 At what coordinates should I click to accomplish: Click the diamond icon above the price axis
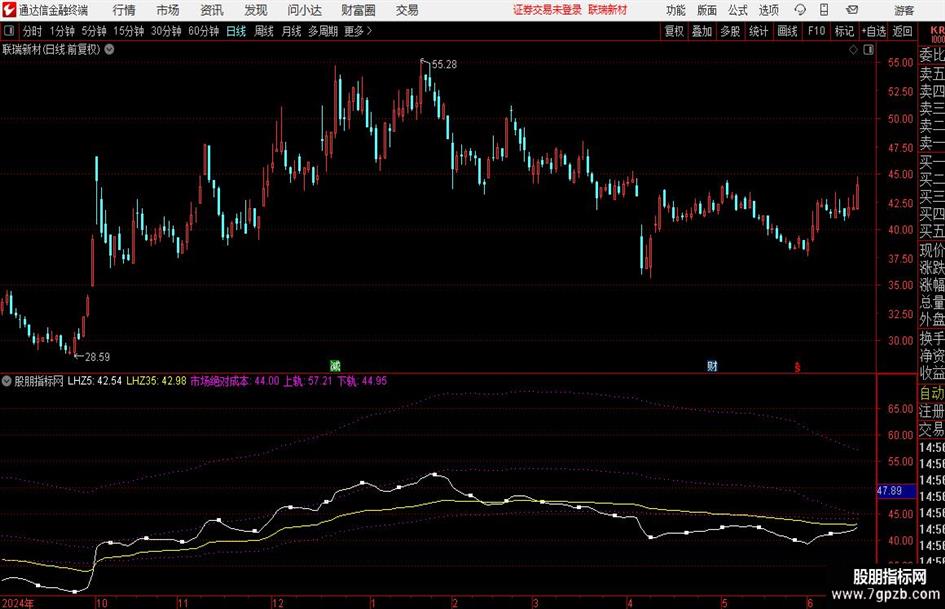pos(853,50)
